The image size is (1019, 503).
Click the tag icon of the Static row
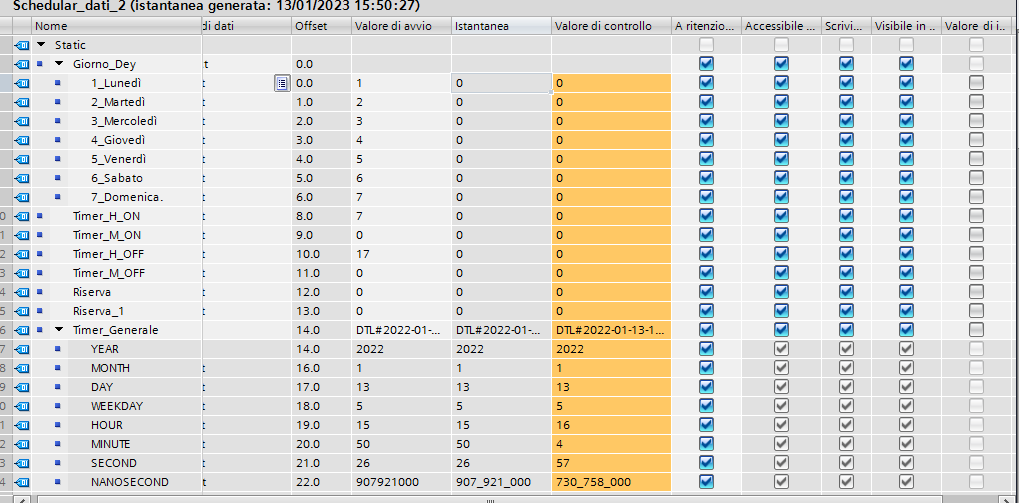(22, 45)
